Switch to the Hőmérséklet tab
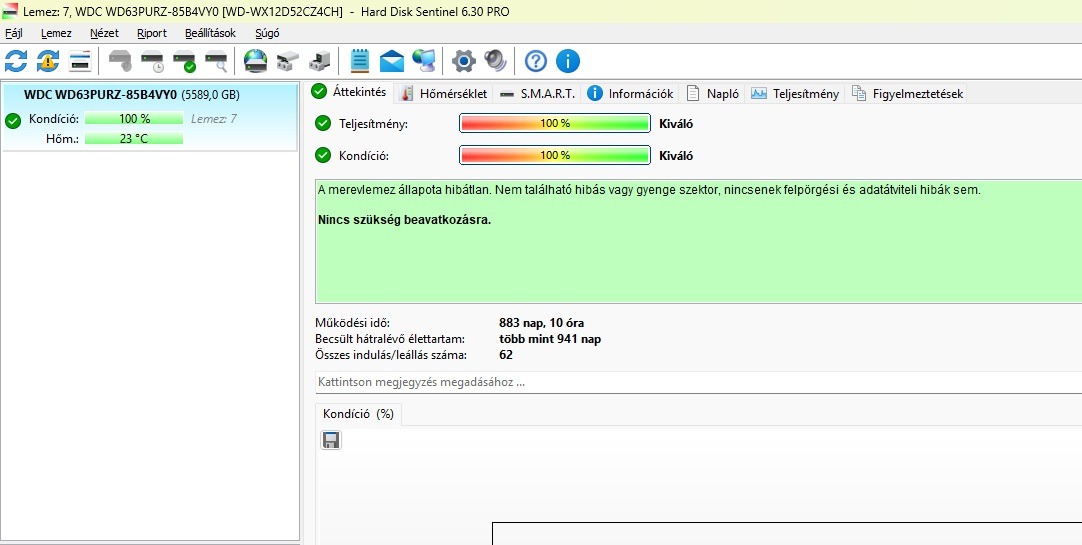The width and height of the screenshot is (1082, 545). 445,94
